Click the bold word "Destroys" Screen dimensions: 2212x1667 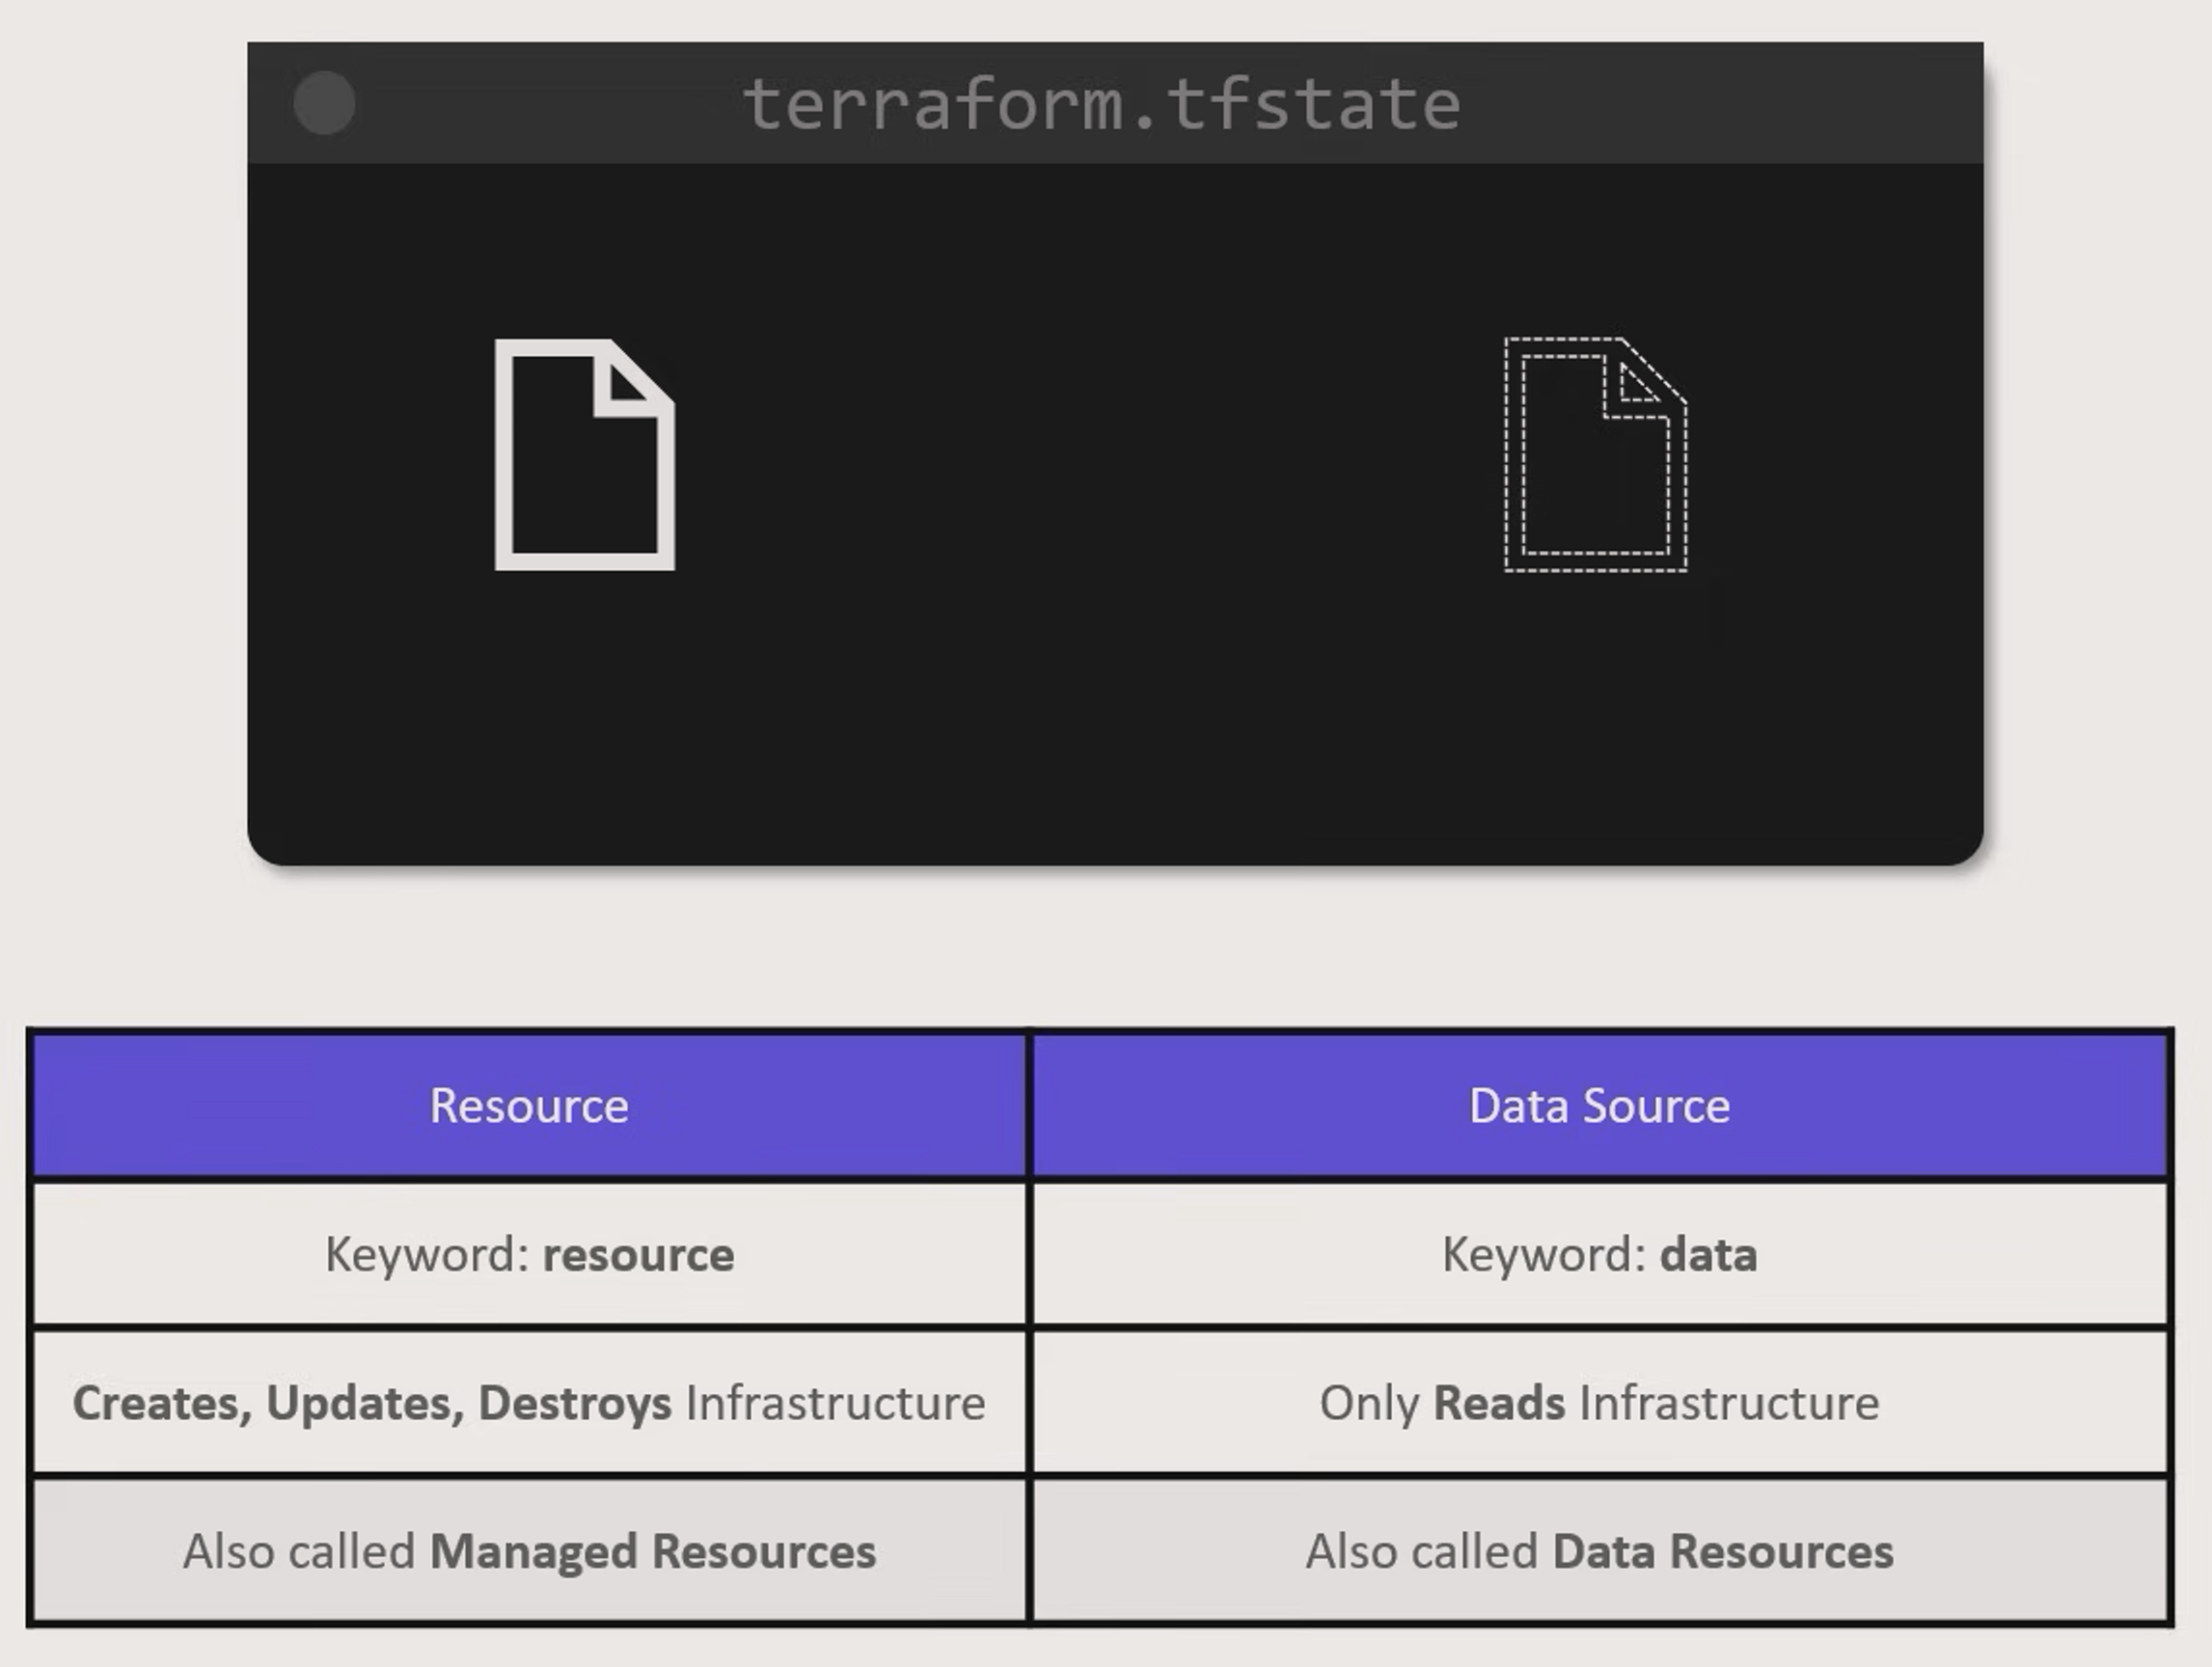(x=575, y=1403)
